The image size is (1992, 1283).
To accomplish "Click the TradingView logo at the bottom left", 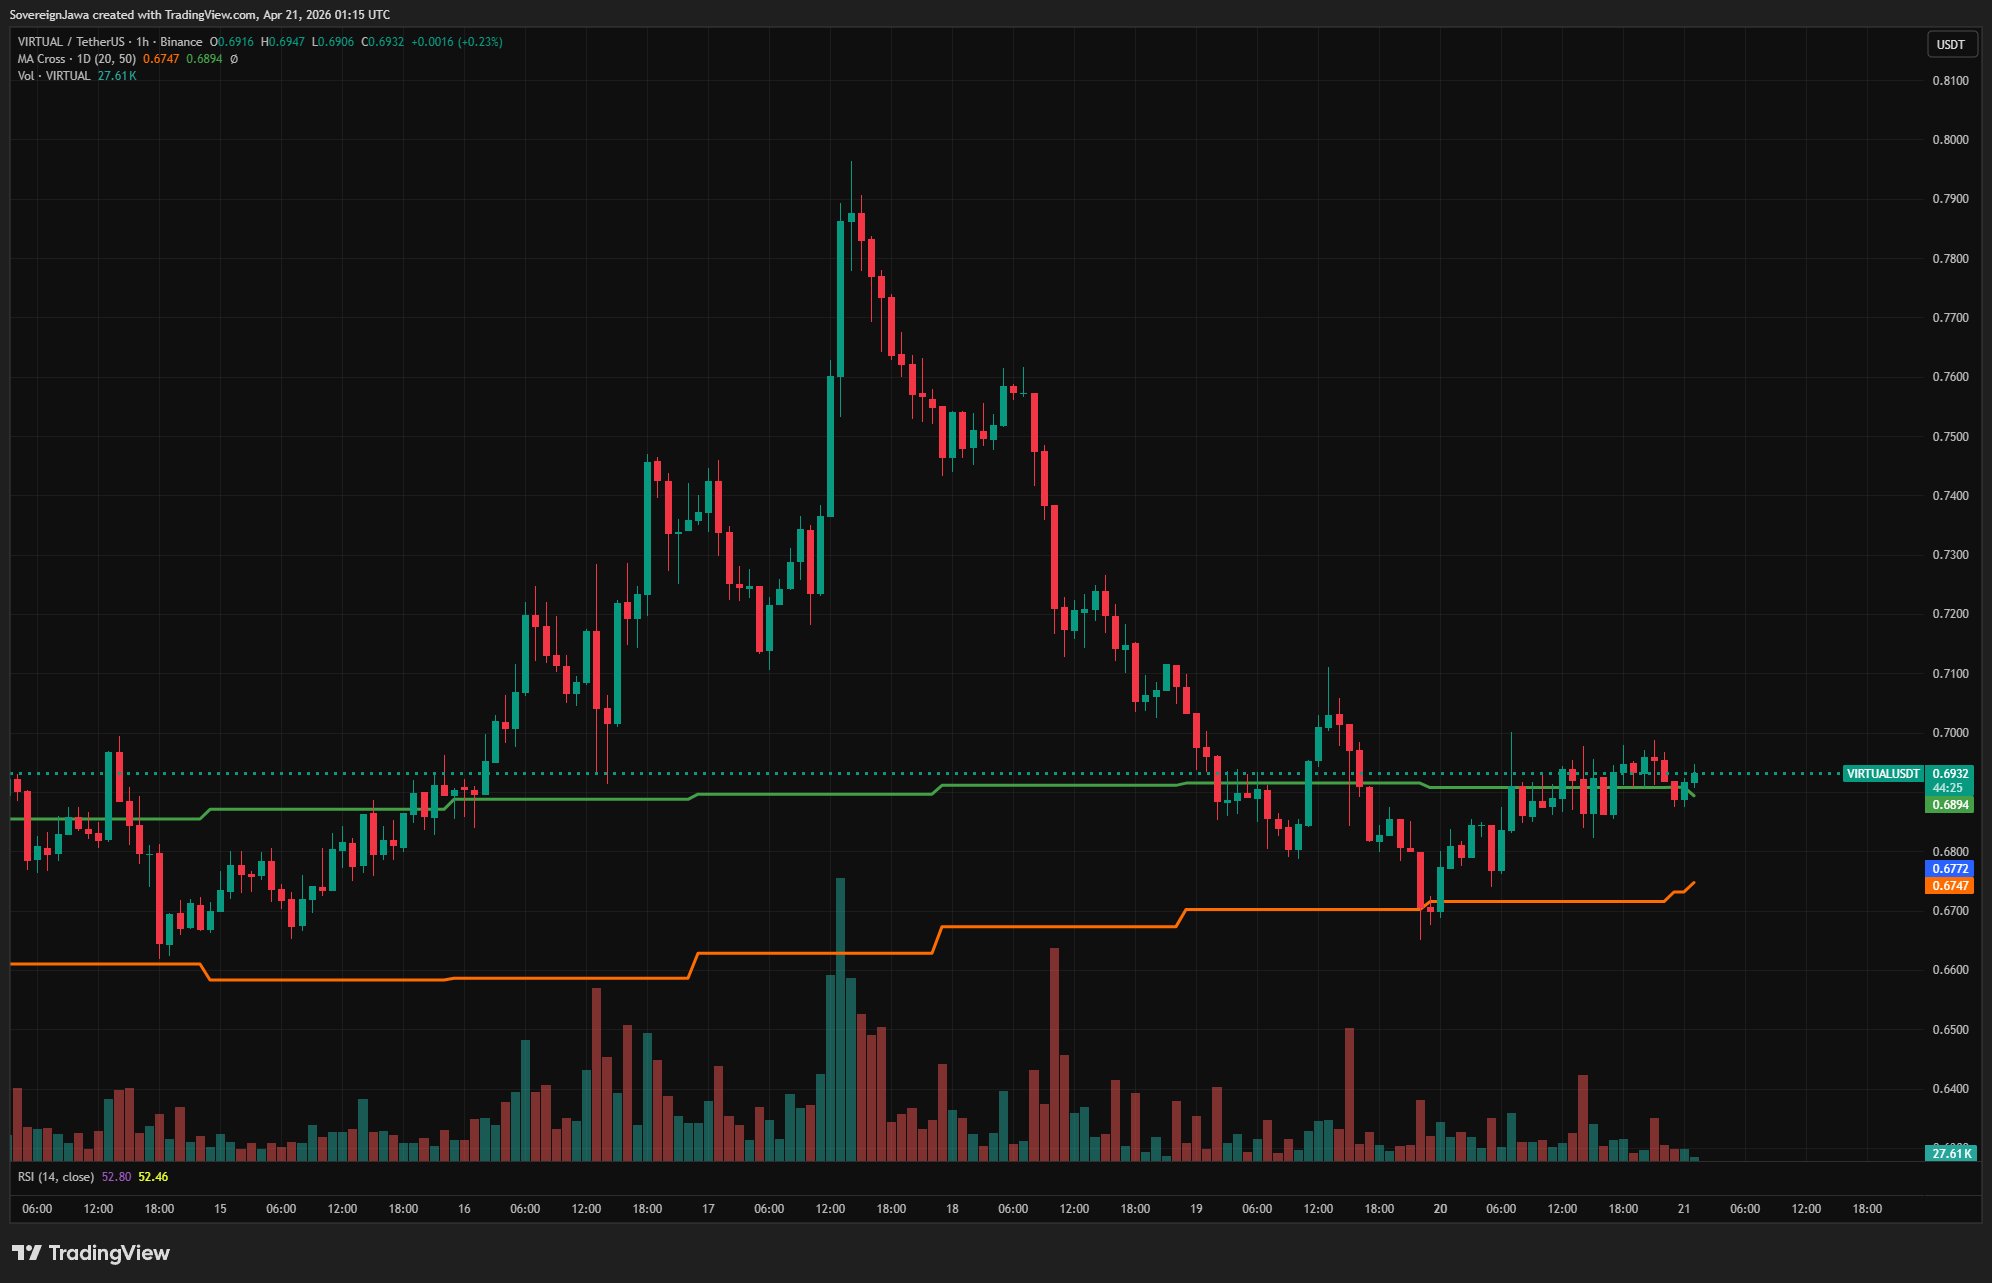I will pyautogui.click(x=91, y=1253).
